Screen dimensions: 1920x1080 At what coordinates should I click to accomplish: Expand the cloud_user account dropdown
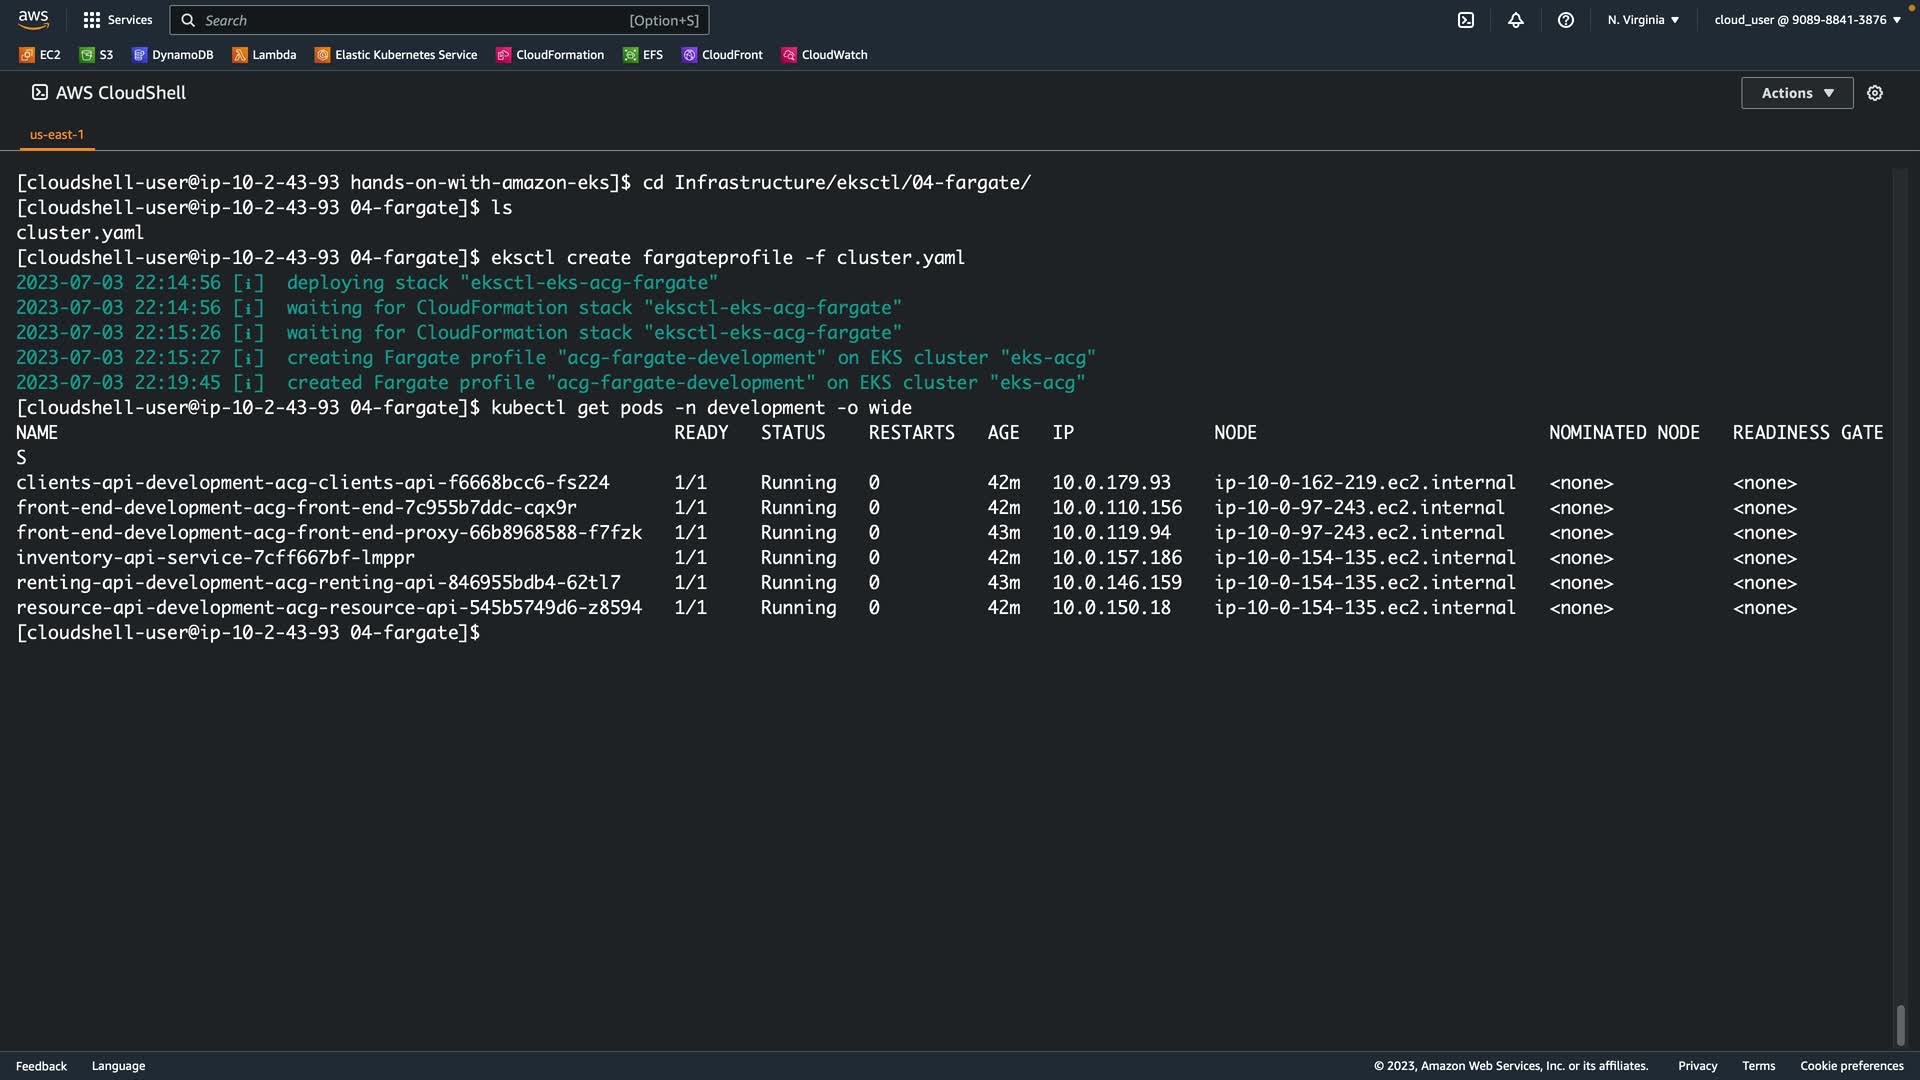coord(1807,20)
